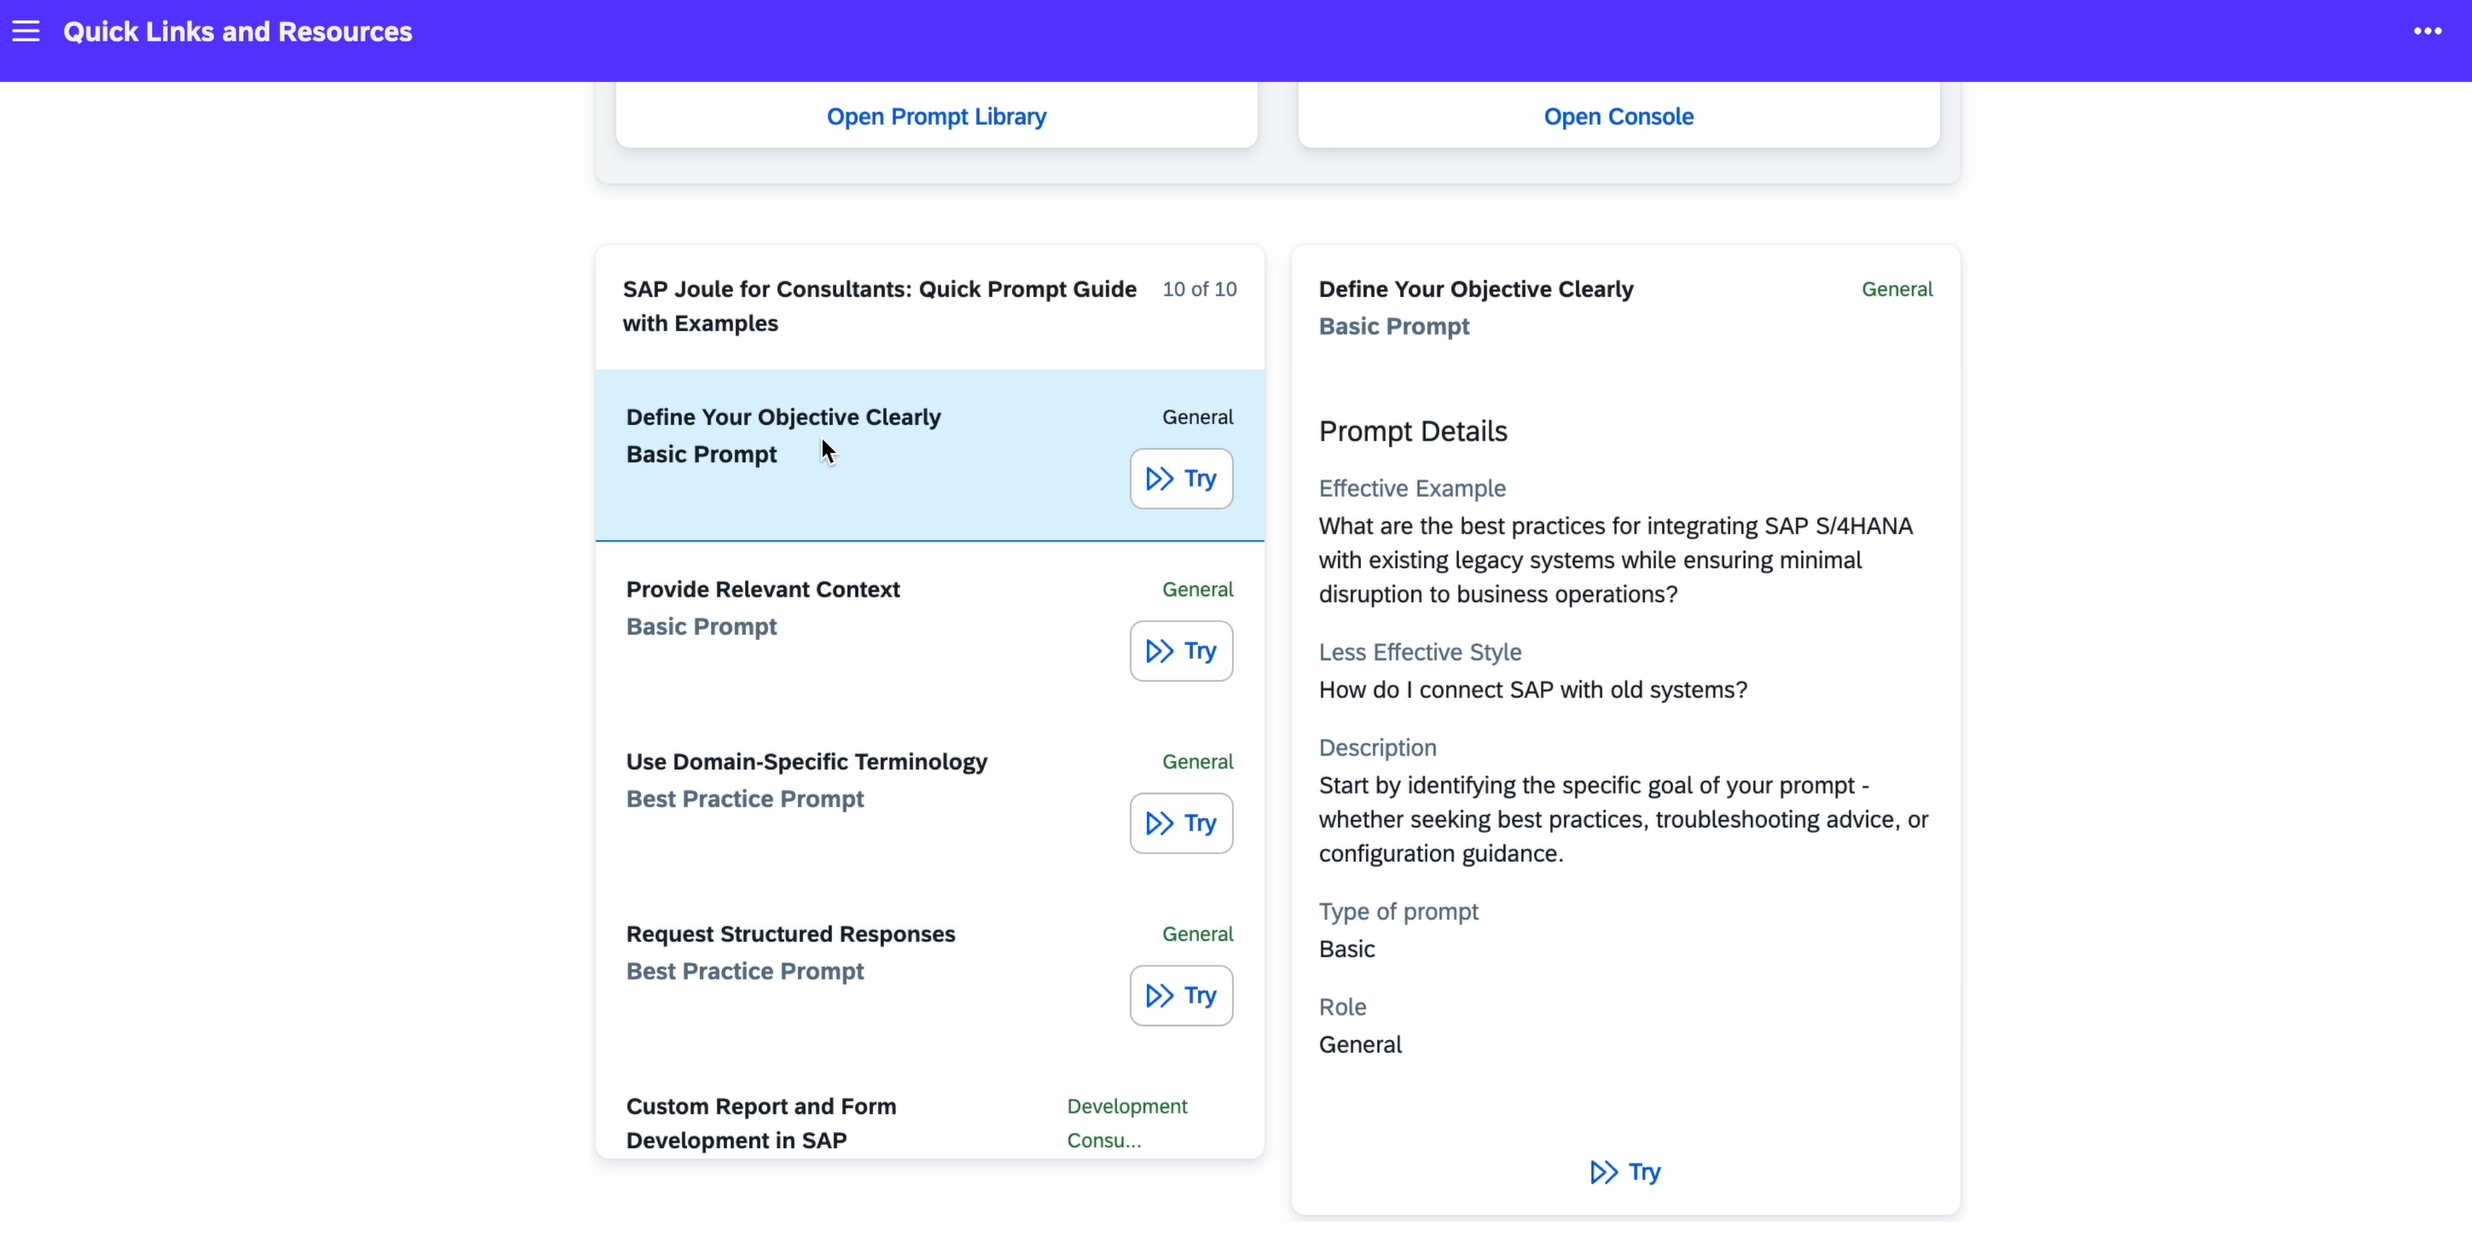Click the General value under Role
This screenshot has width=2472, height=1245.
[1360, 1045]
